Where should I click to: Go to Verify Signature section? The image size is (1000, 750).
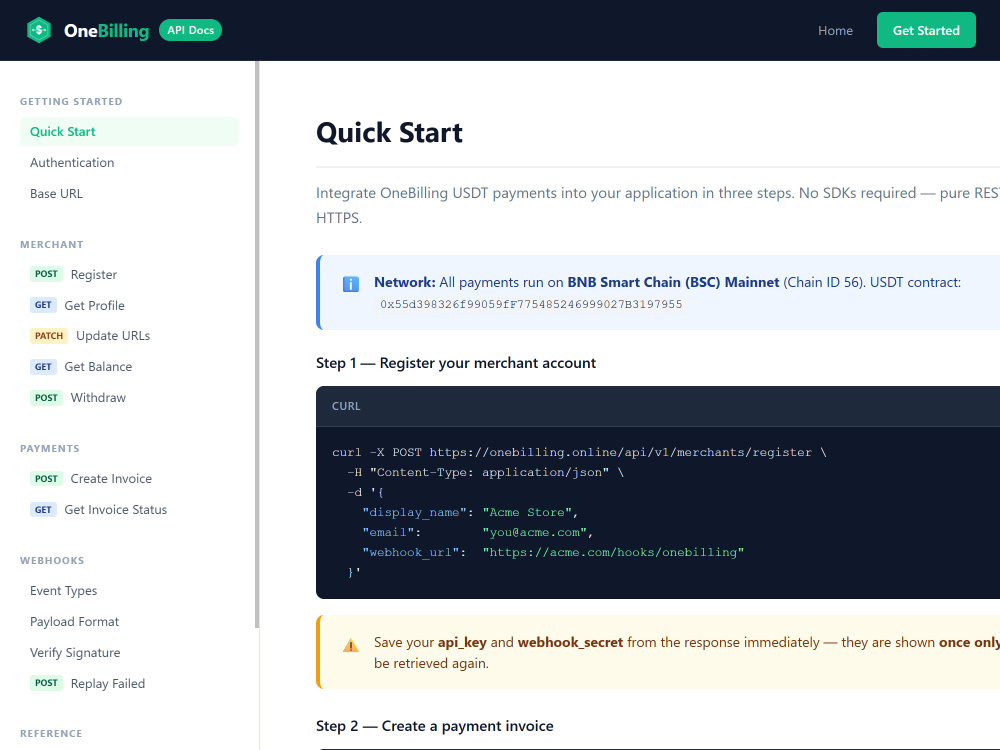129,652
